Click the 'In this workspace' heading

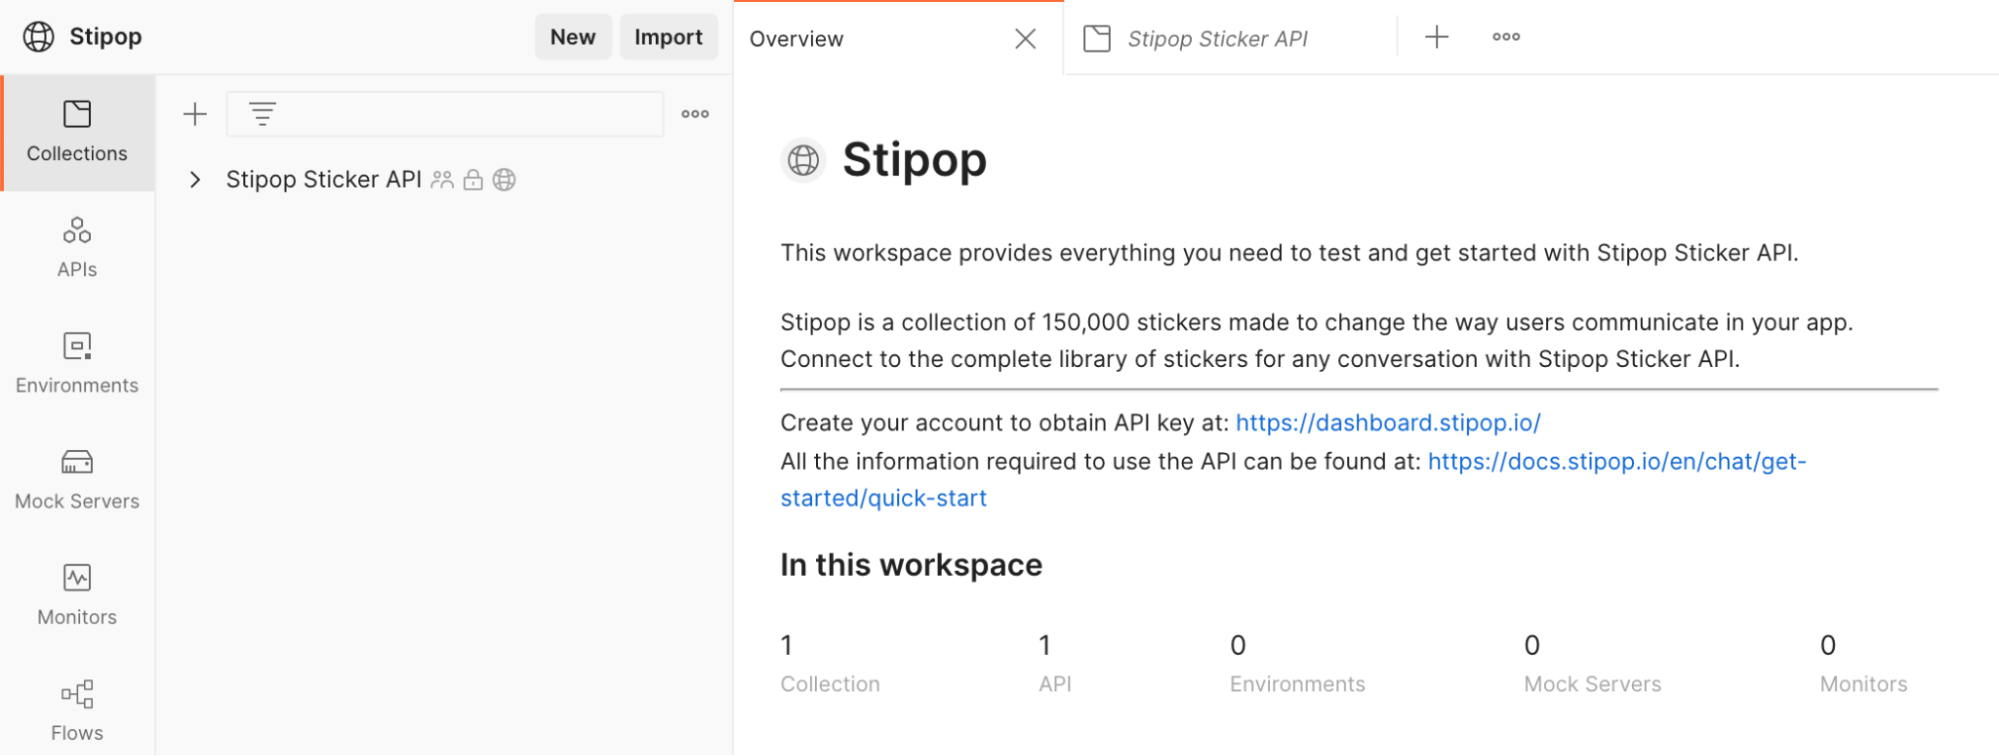911,565
